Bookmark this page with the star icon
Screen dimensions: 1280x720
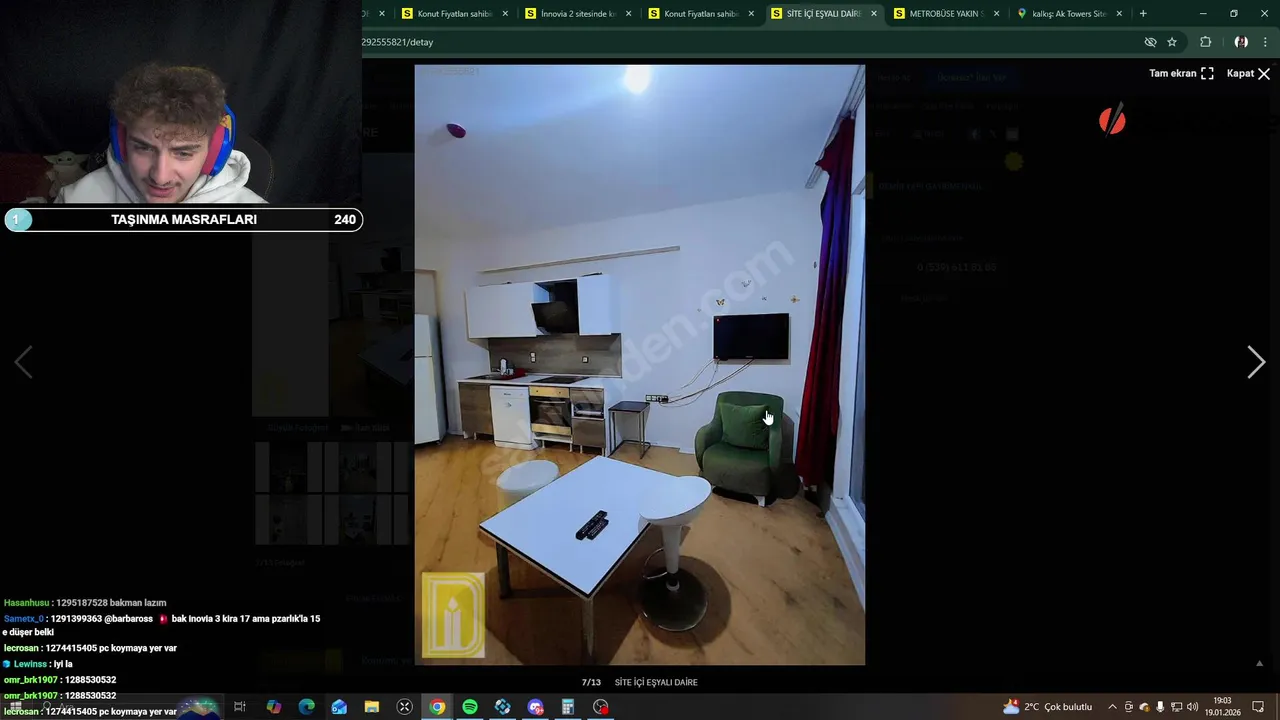coord(1172,42)
